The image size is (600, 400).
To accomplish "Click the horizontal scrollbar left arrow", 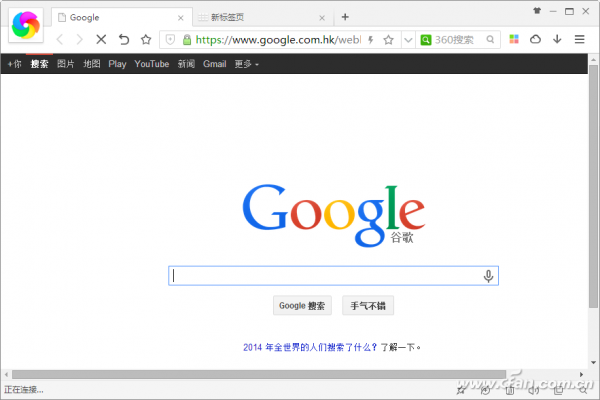I will (x=6, y=374).
